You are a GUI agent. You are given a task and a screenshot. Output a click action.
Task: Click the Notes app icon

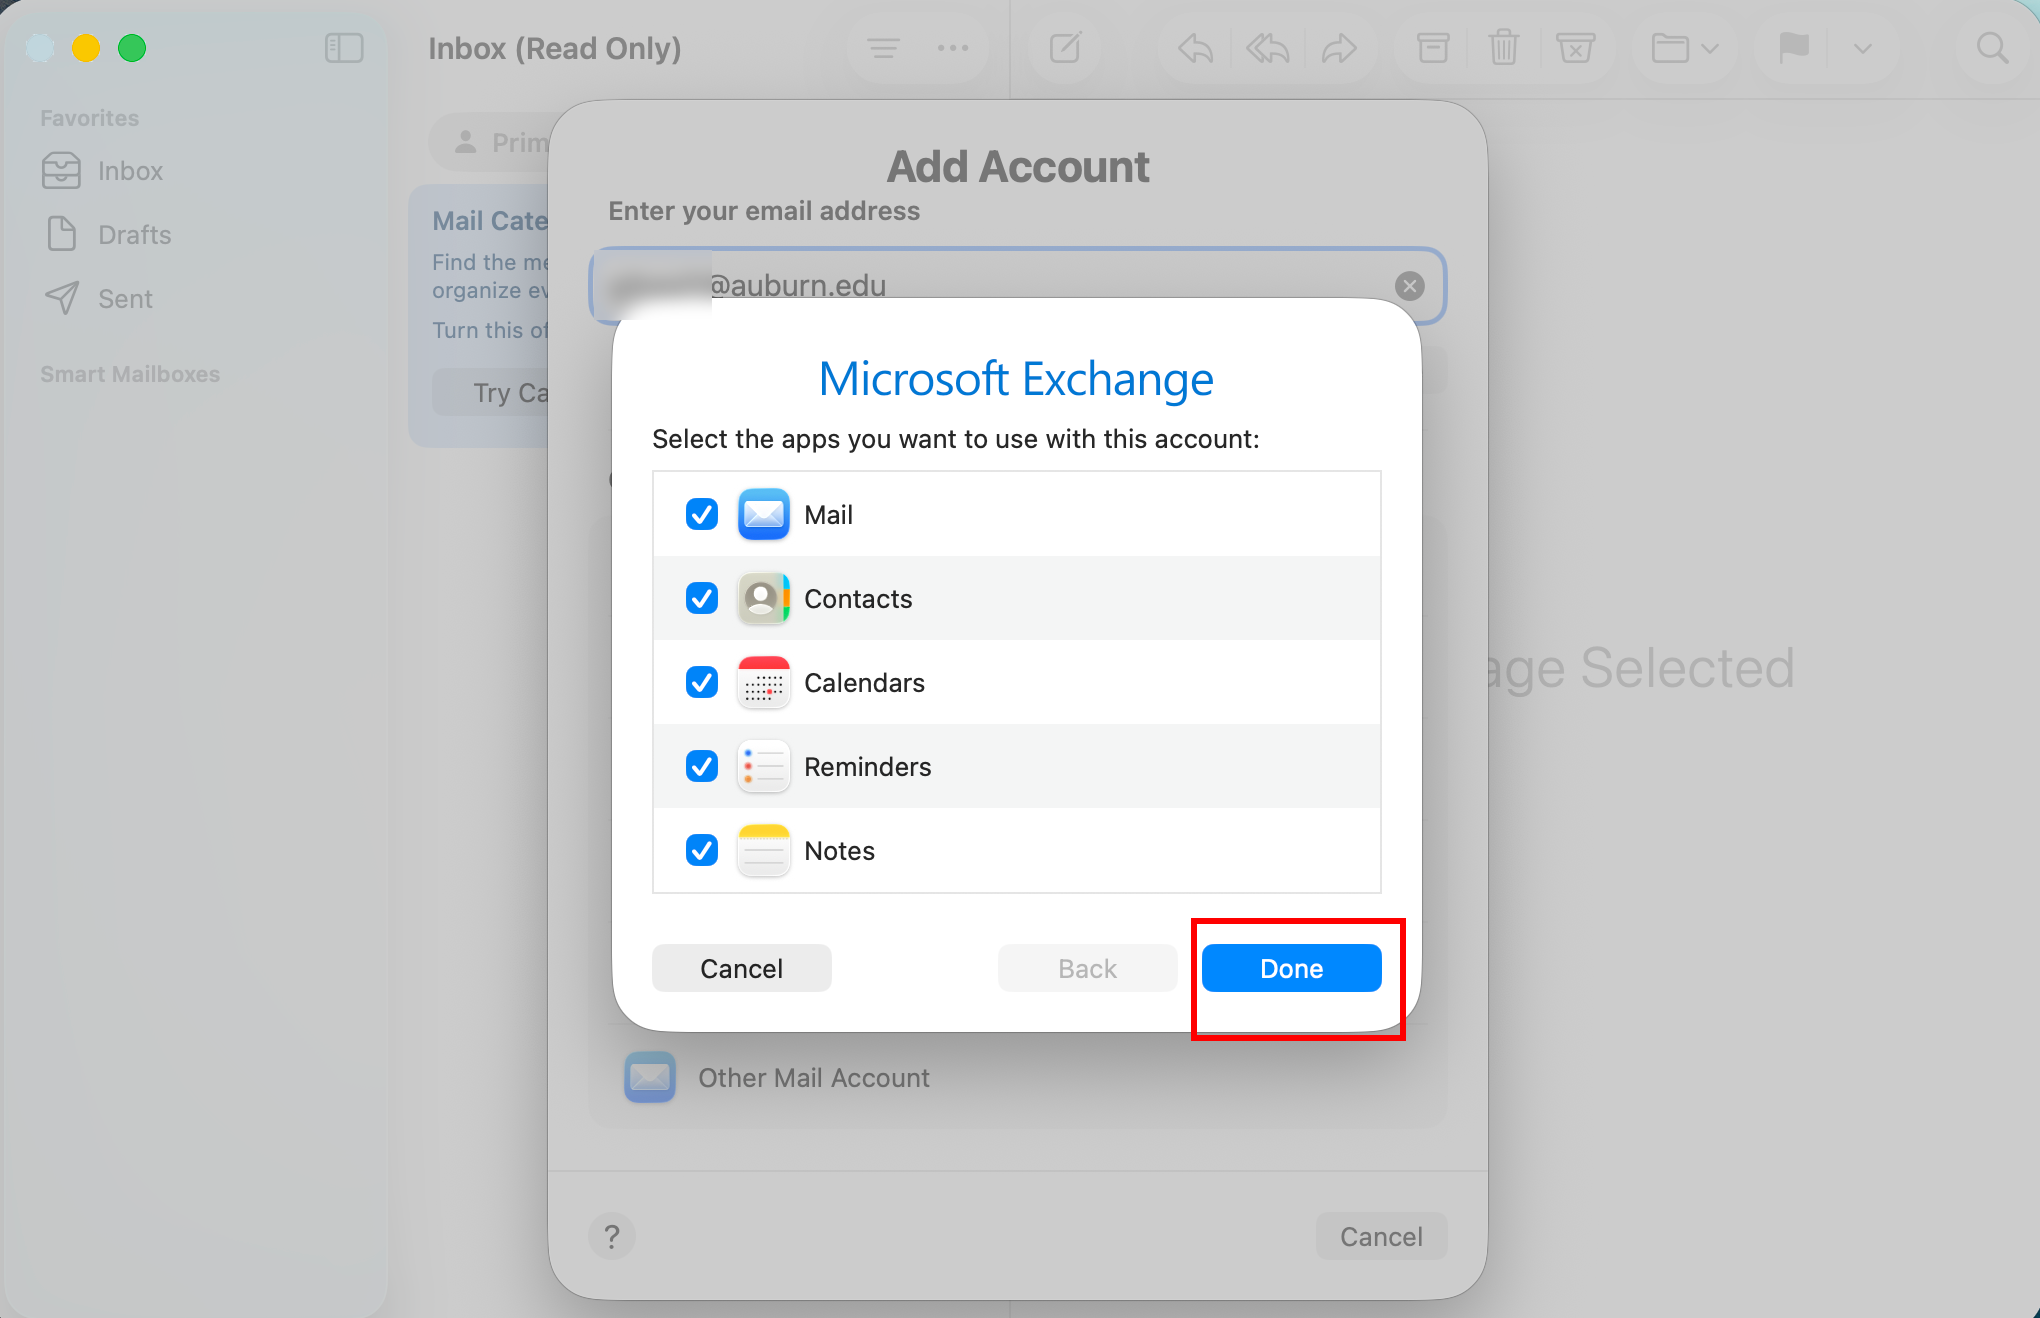[764, 850]
